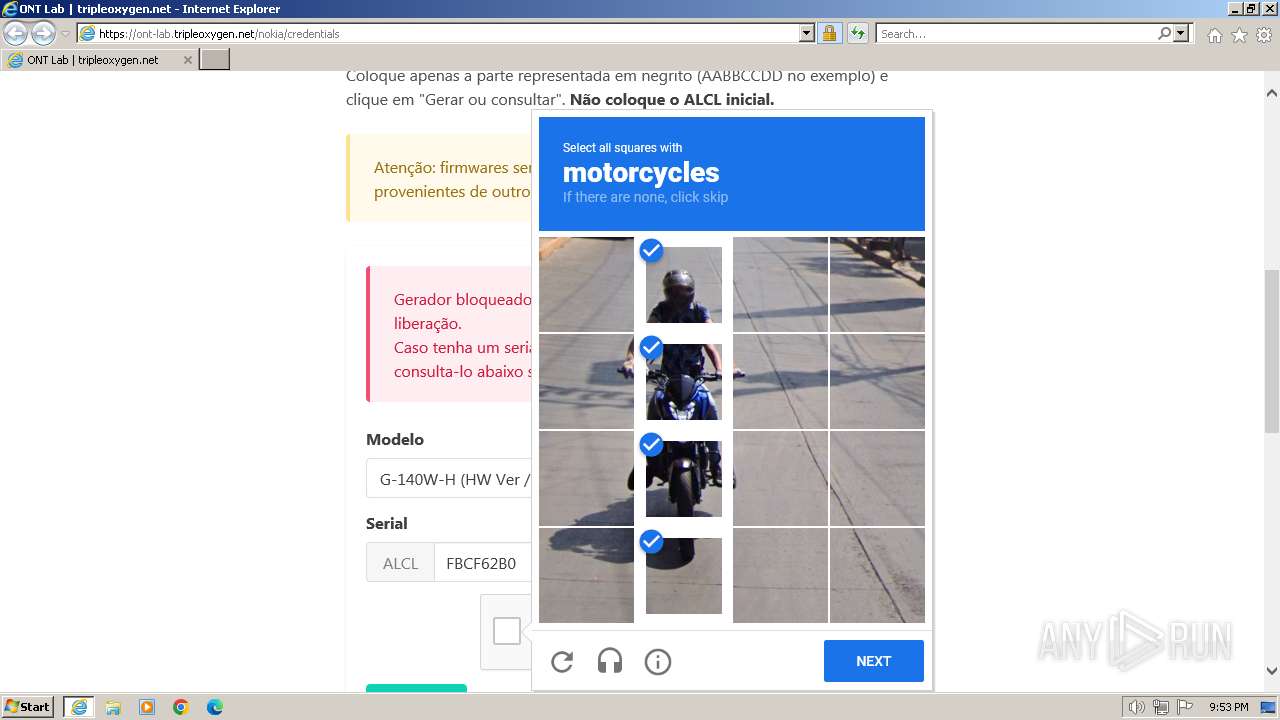Click the security lock icon
Viewport: 1280px width, 720px height.
click(x=829, y=33)
